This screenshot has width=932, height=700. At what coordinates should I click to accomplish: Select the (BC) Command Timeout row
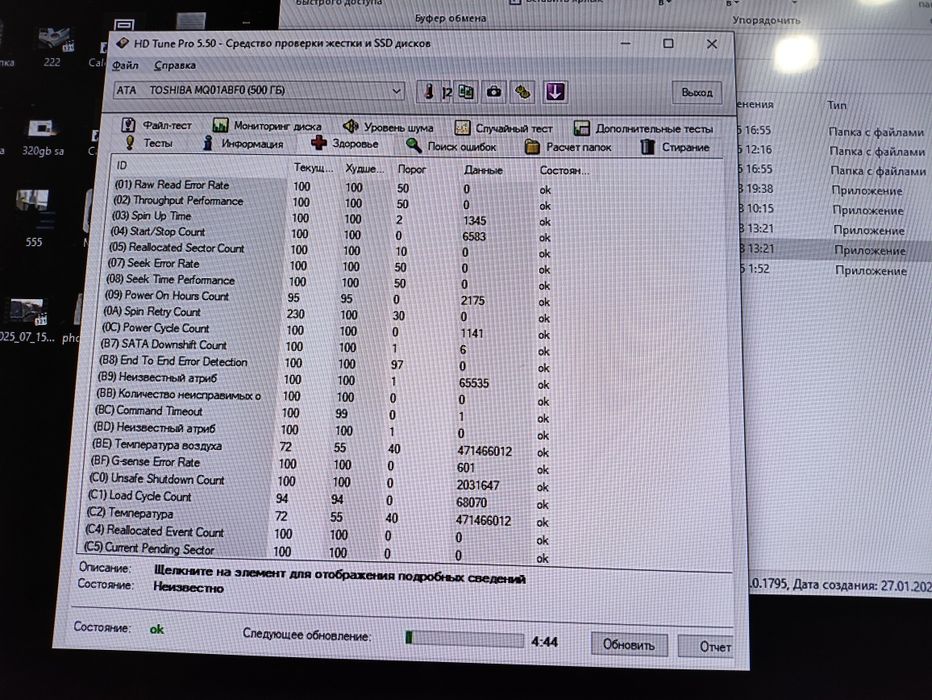pos(324,414)
